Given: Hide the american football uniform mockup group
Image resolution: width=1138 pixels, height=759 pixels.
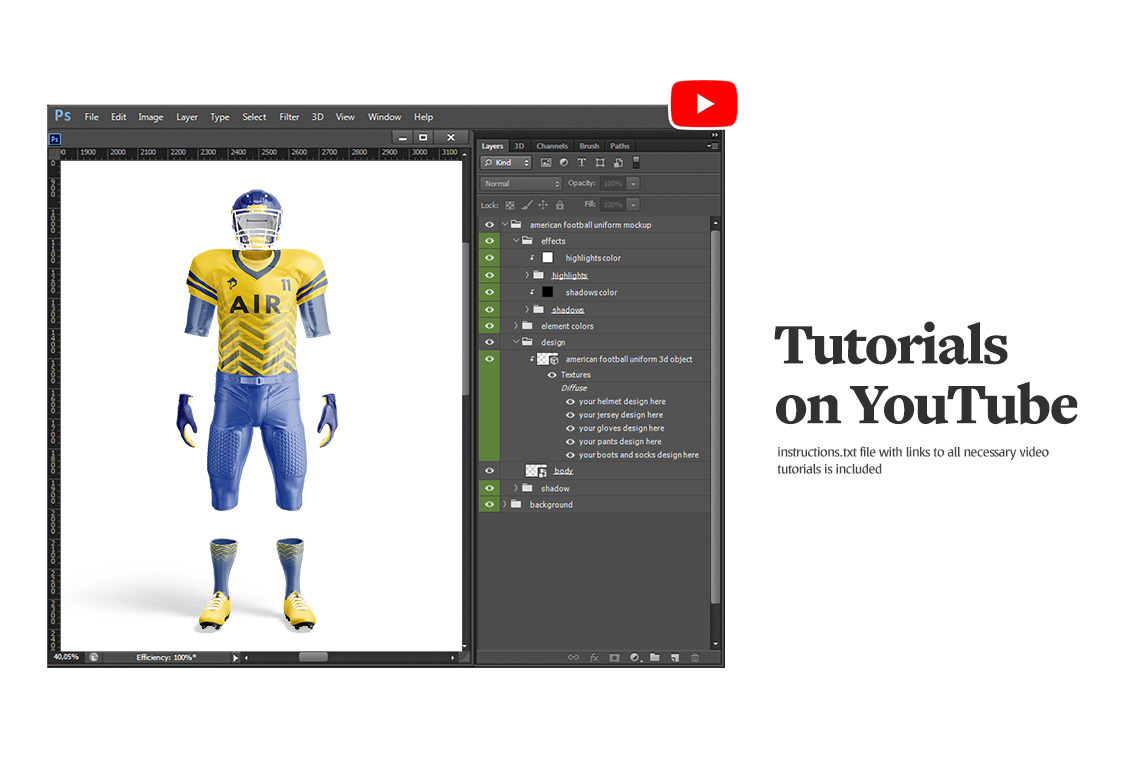Looking at the screenshot, I should (489, 225).
